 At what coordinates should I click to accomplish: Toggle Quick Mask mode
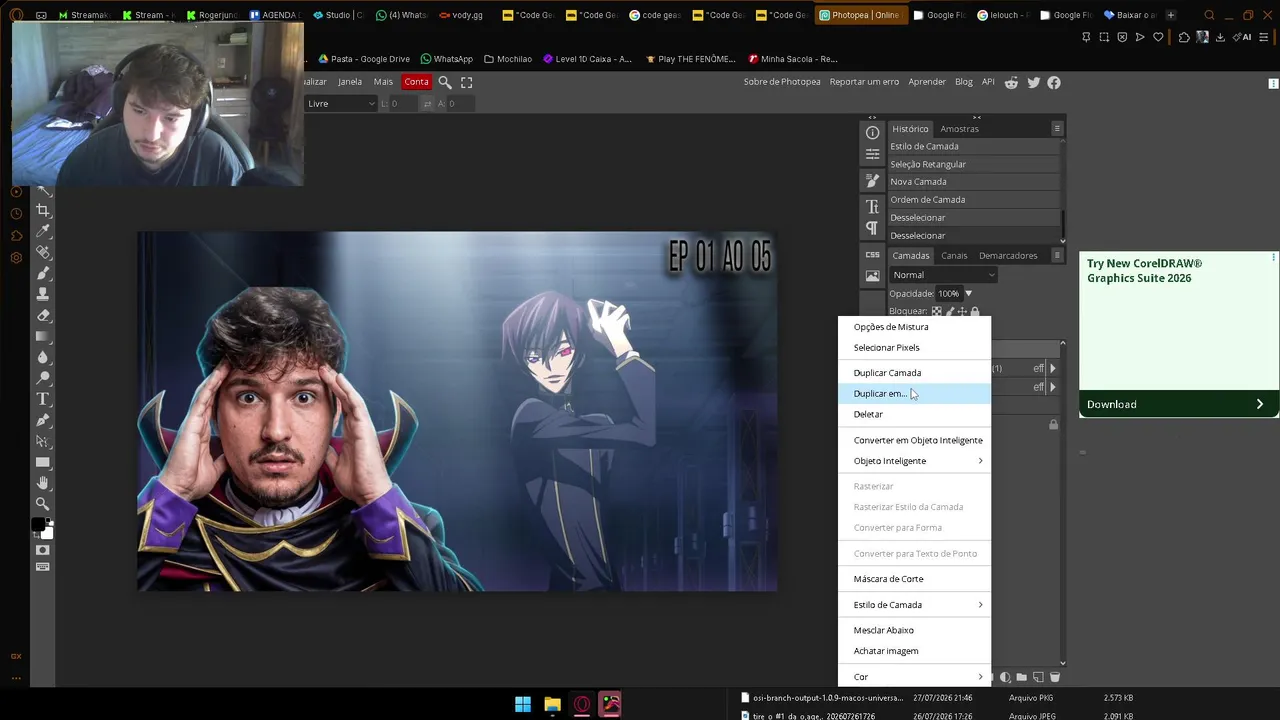point(42,550)
